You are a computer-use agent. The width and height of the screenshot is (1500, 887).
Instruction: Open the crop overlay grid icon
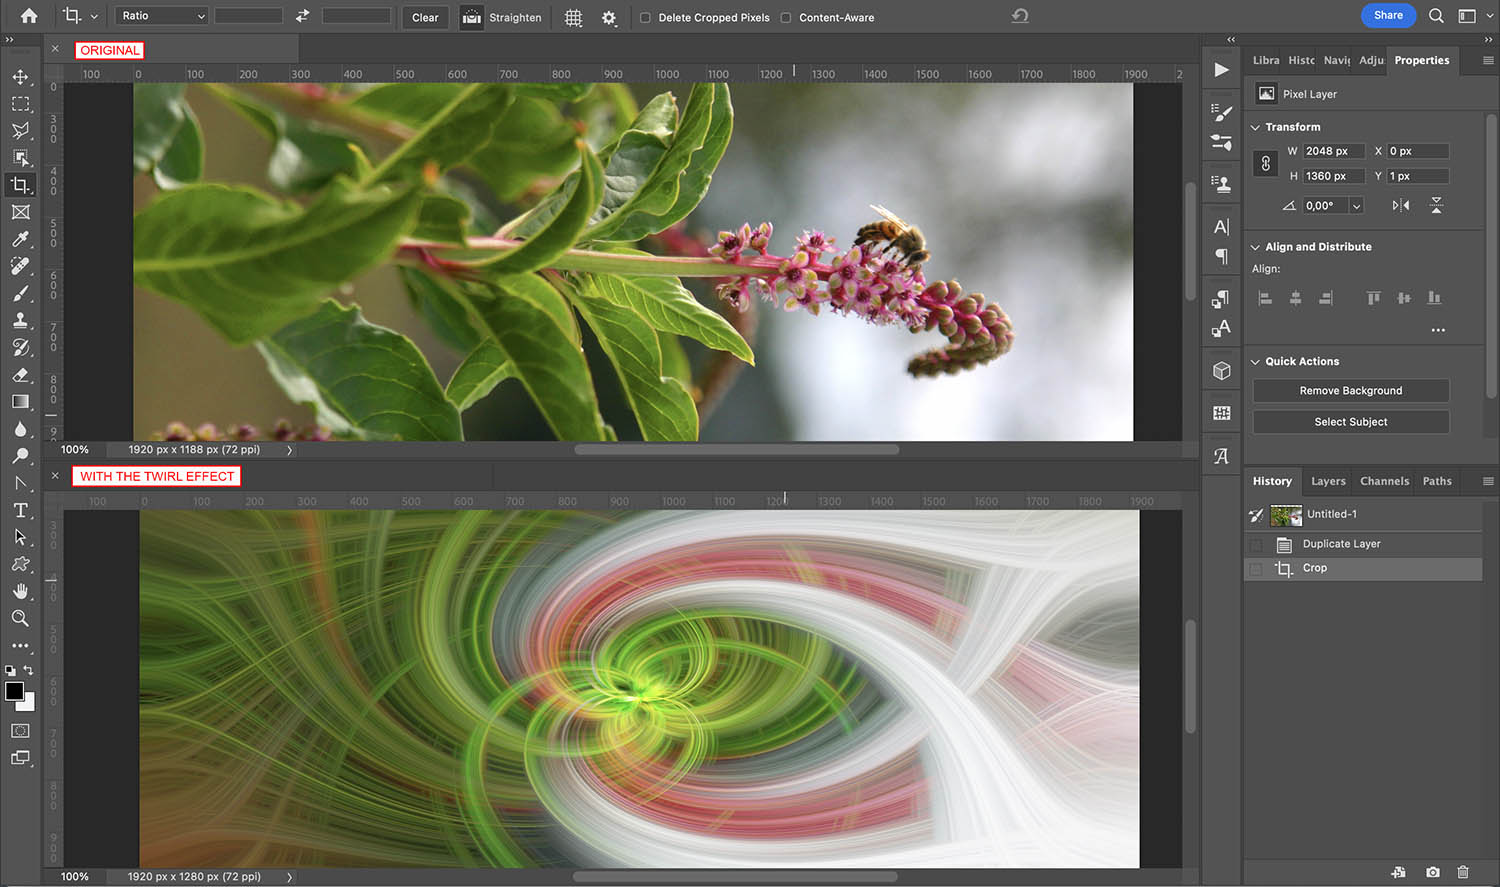(573, 17)
